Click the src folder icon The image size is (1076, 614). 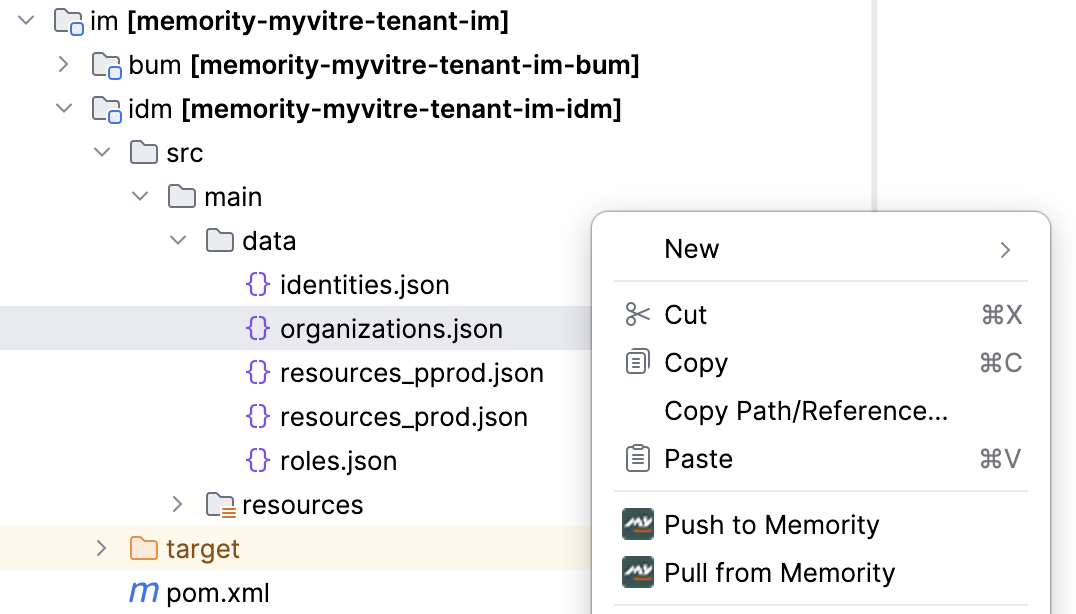144,152
